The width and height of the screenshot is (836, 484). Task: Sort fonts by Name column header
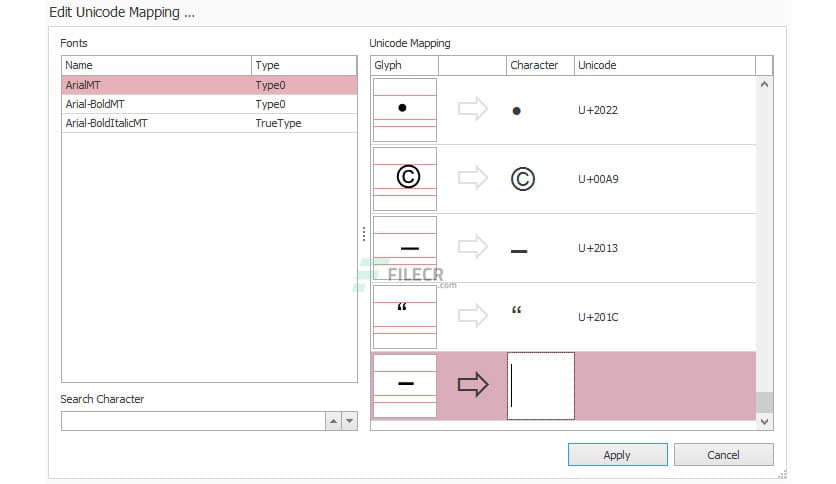pyautogui.click(x=156, y=65)
